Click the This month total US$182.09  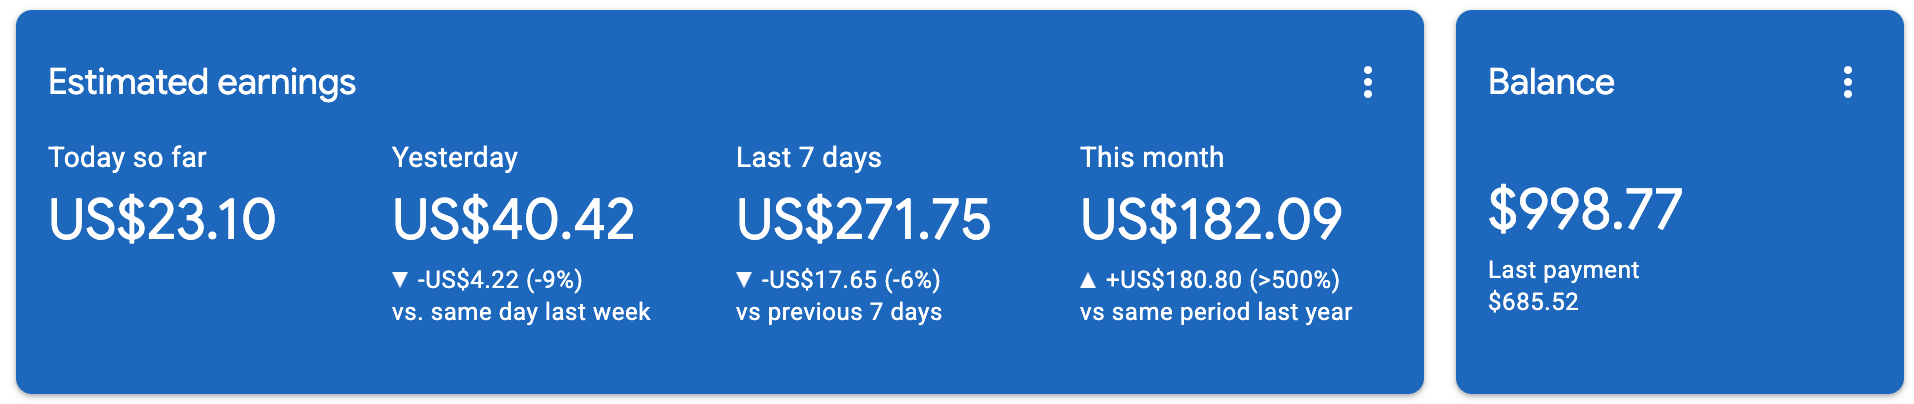pos(1211,219)
